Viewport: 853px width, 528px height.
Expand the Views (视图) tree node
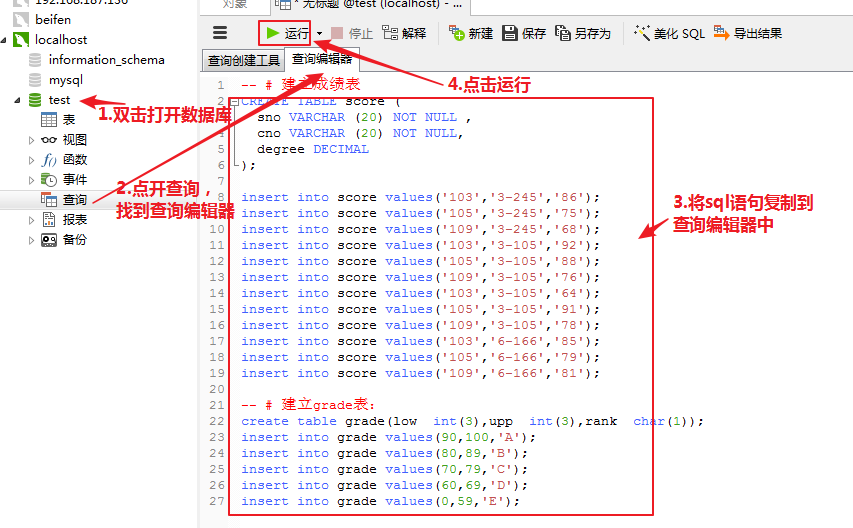[32, 140]
